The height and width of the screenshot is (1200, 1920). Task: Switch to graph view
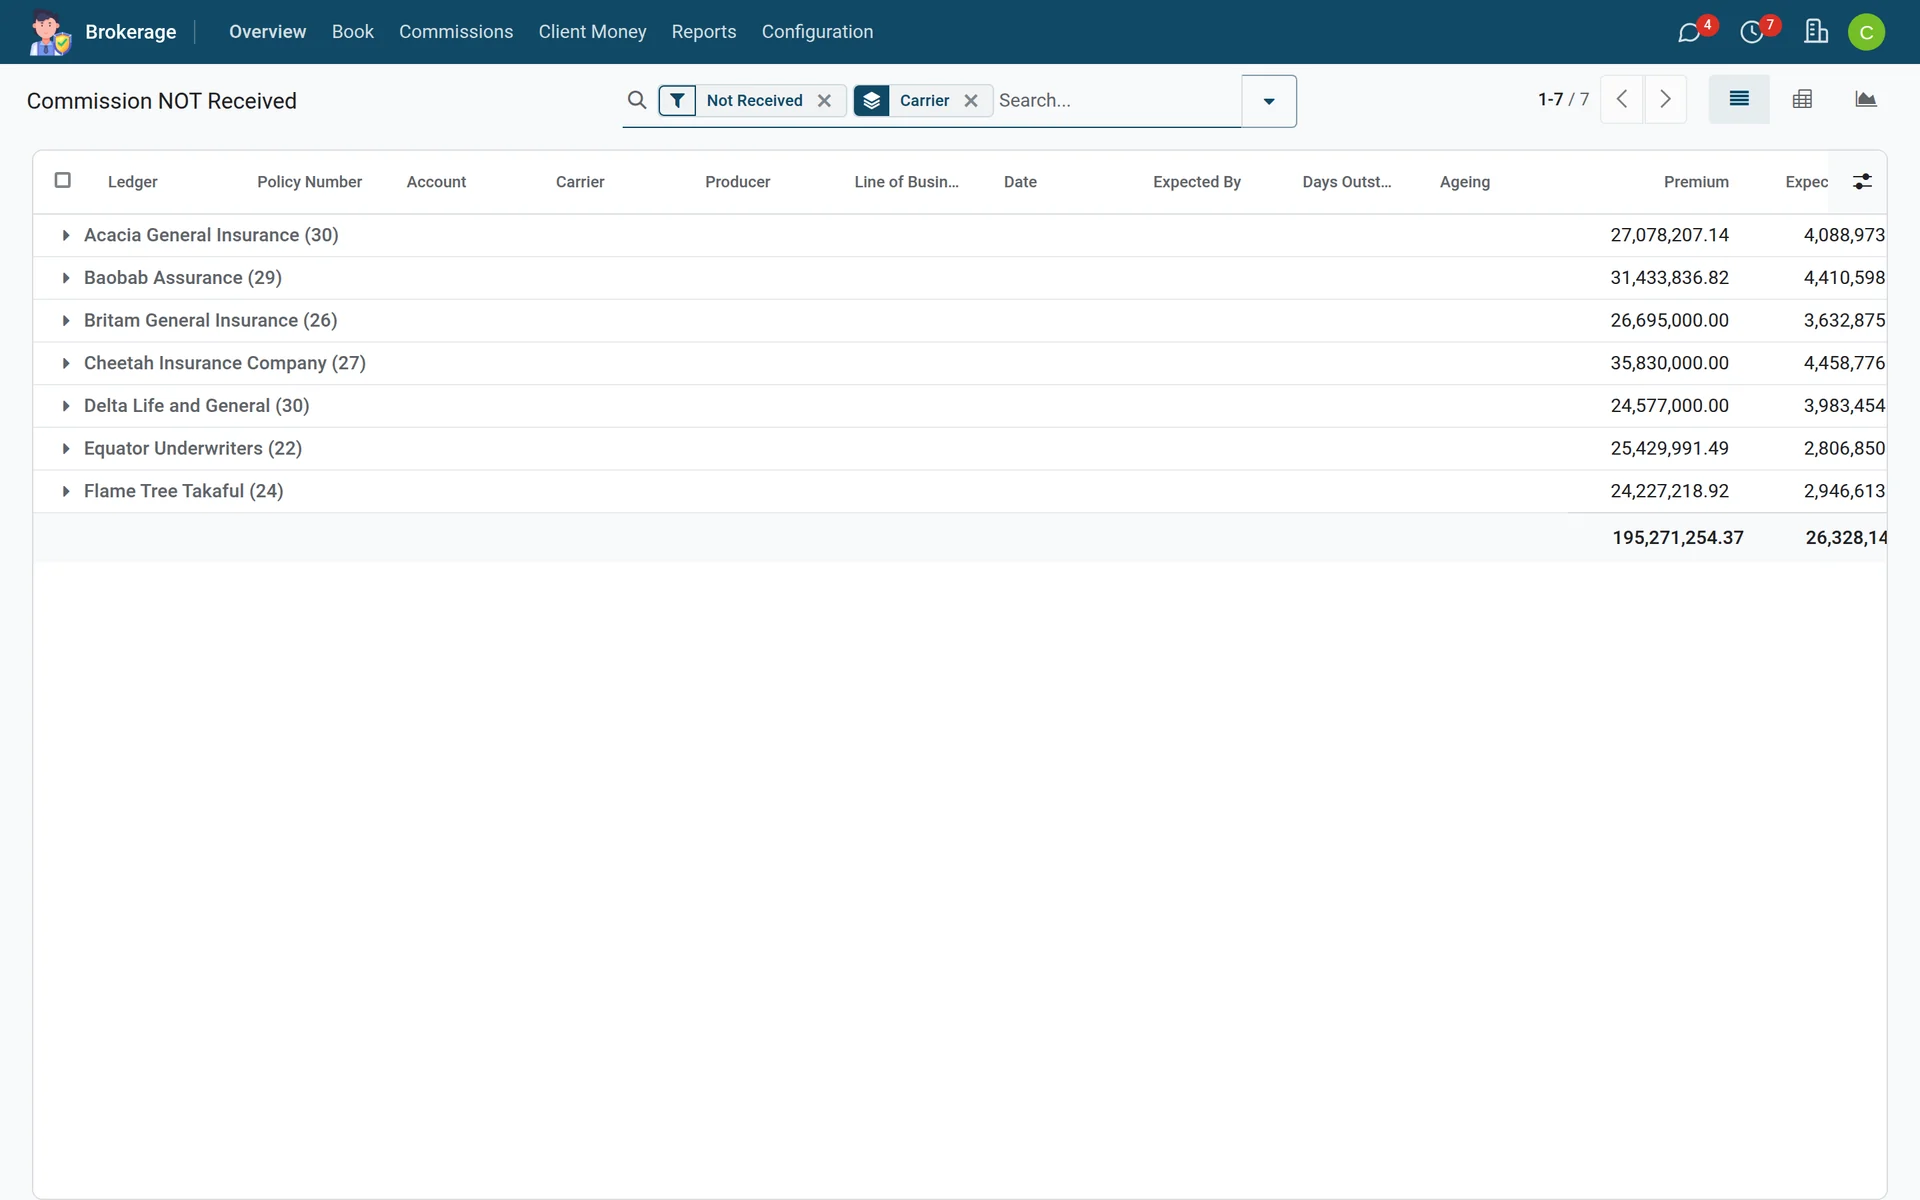tap(1865, 99)
